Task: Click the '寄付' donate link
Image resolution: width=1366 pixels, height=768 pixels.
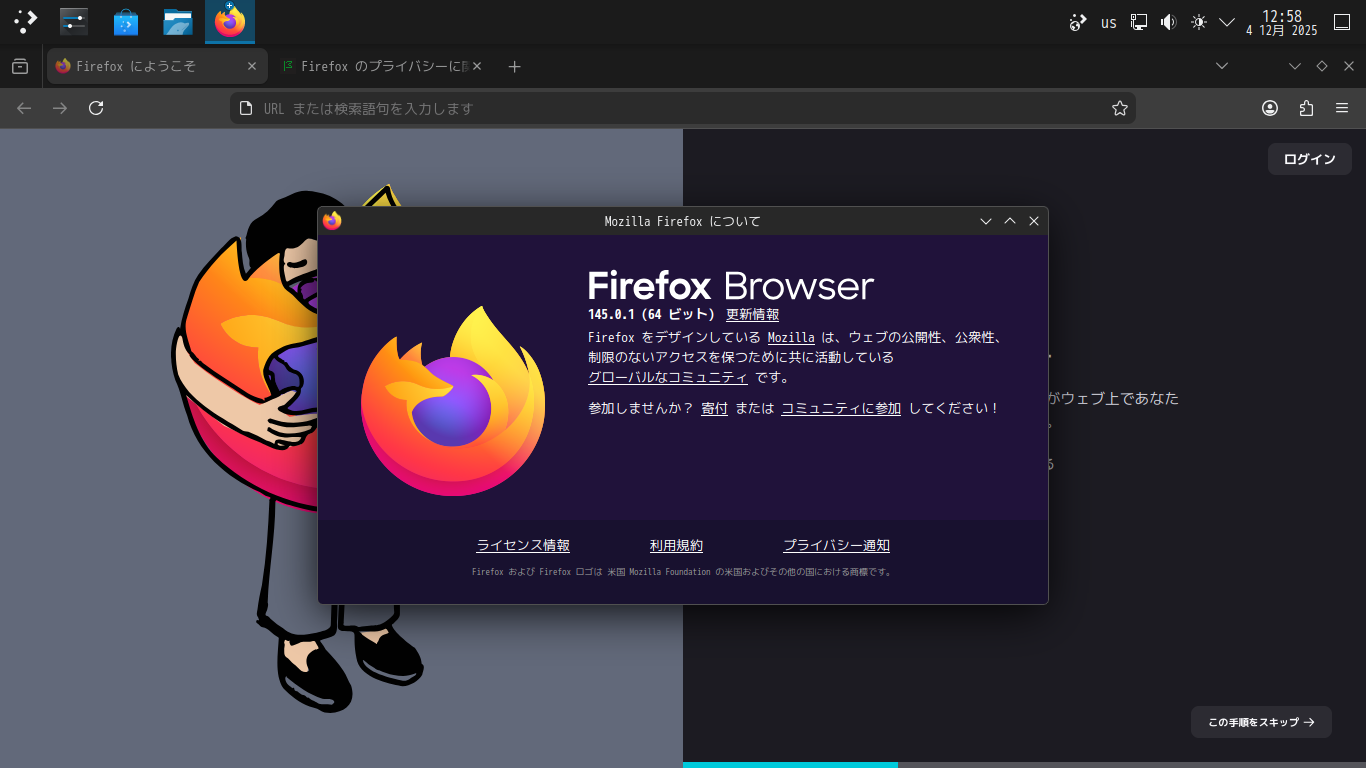Action: point(714,408)
